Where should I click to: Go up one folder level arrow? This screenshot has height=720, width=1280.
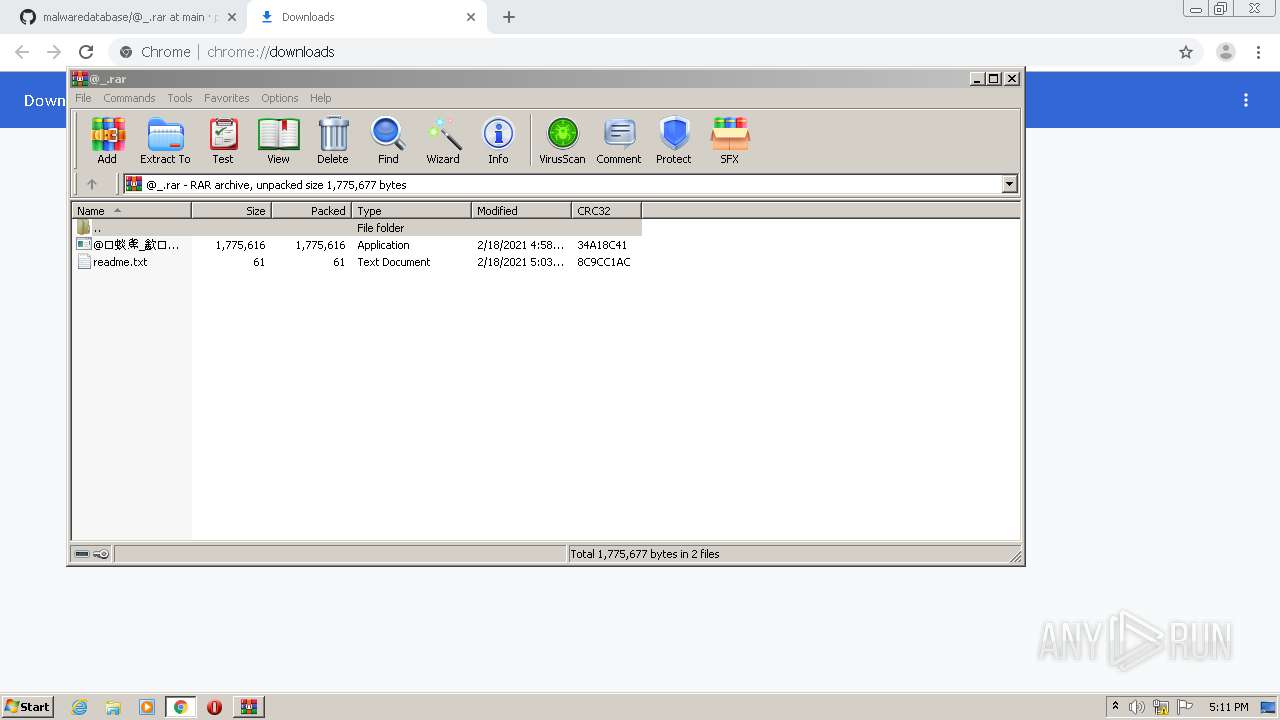pos(92,184)
